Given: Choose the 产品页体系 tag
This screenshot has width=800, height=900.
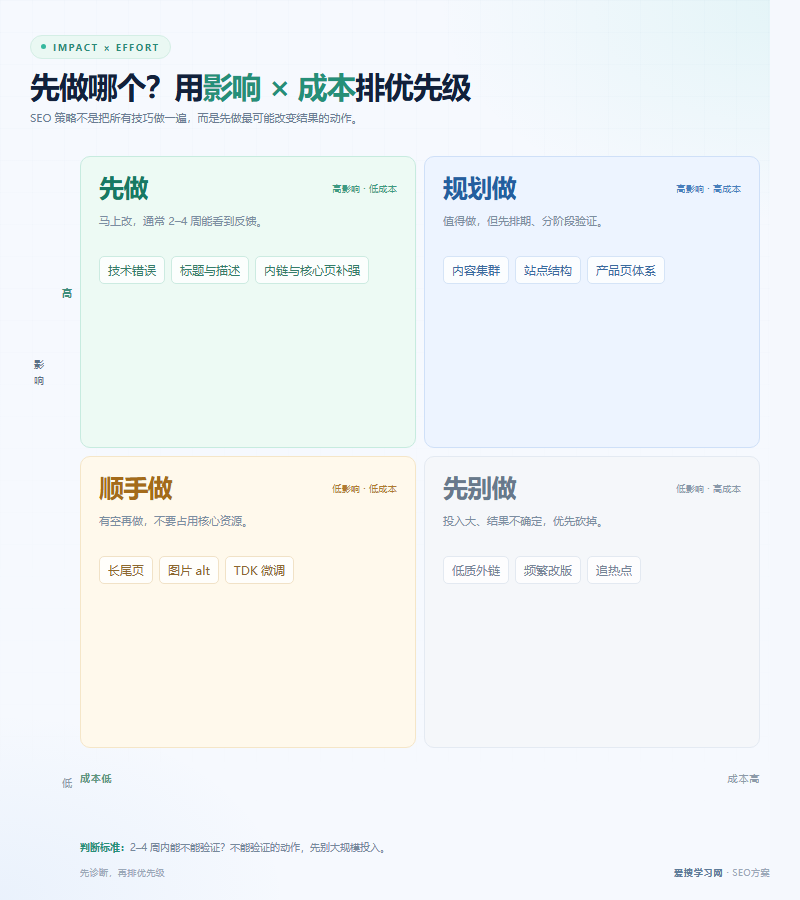Looking at the screenshot, I should (626, 270).
